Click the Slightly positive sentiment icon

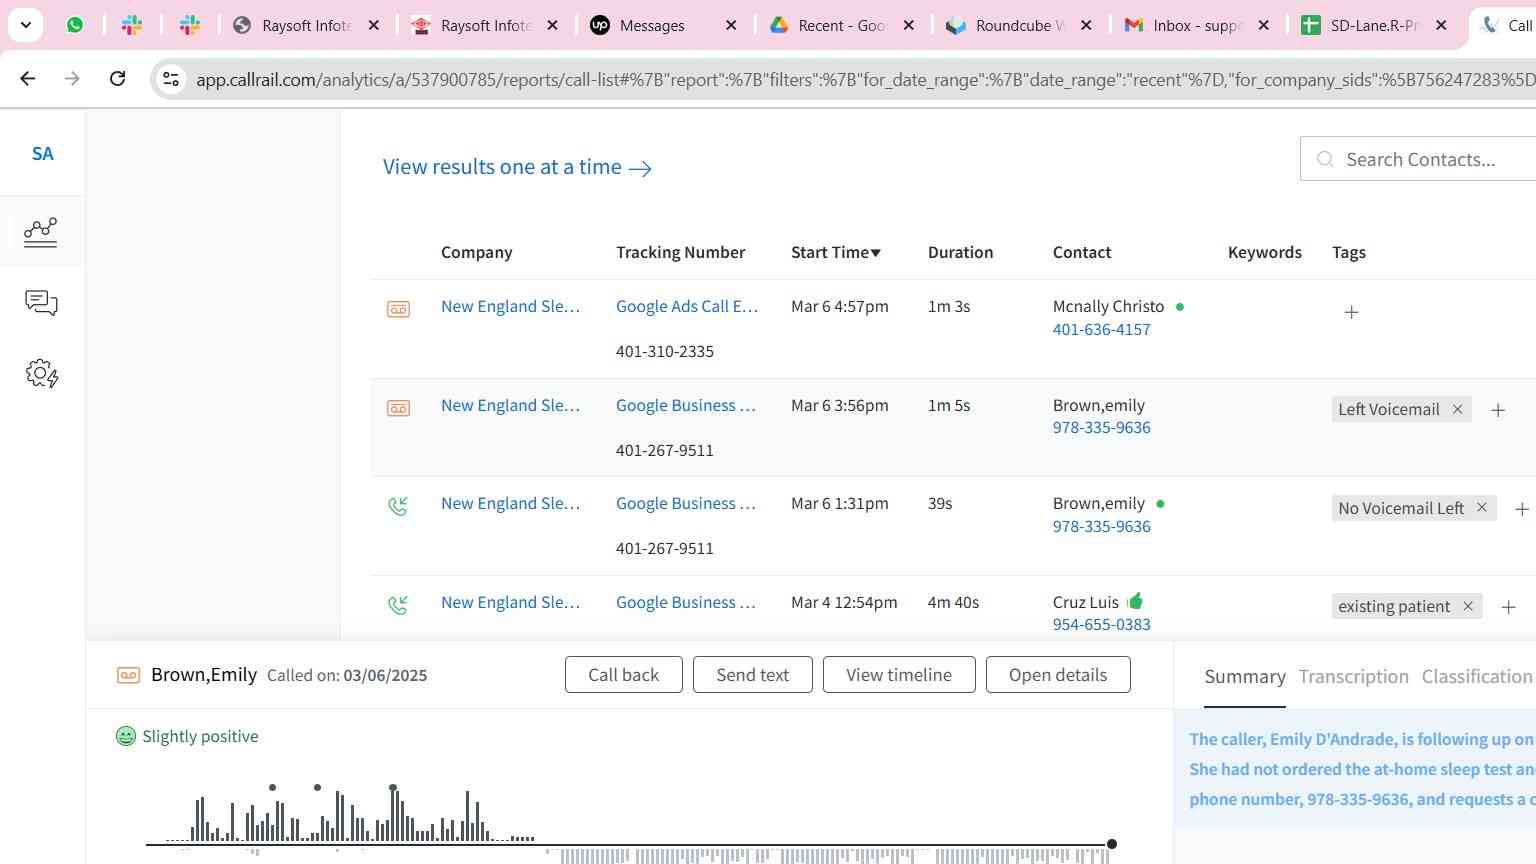[x=126, y=736]
